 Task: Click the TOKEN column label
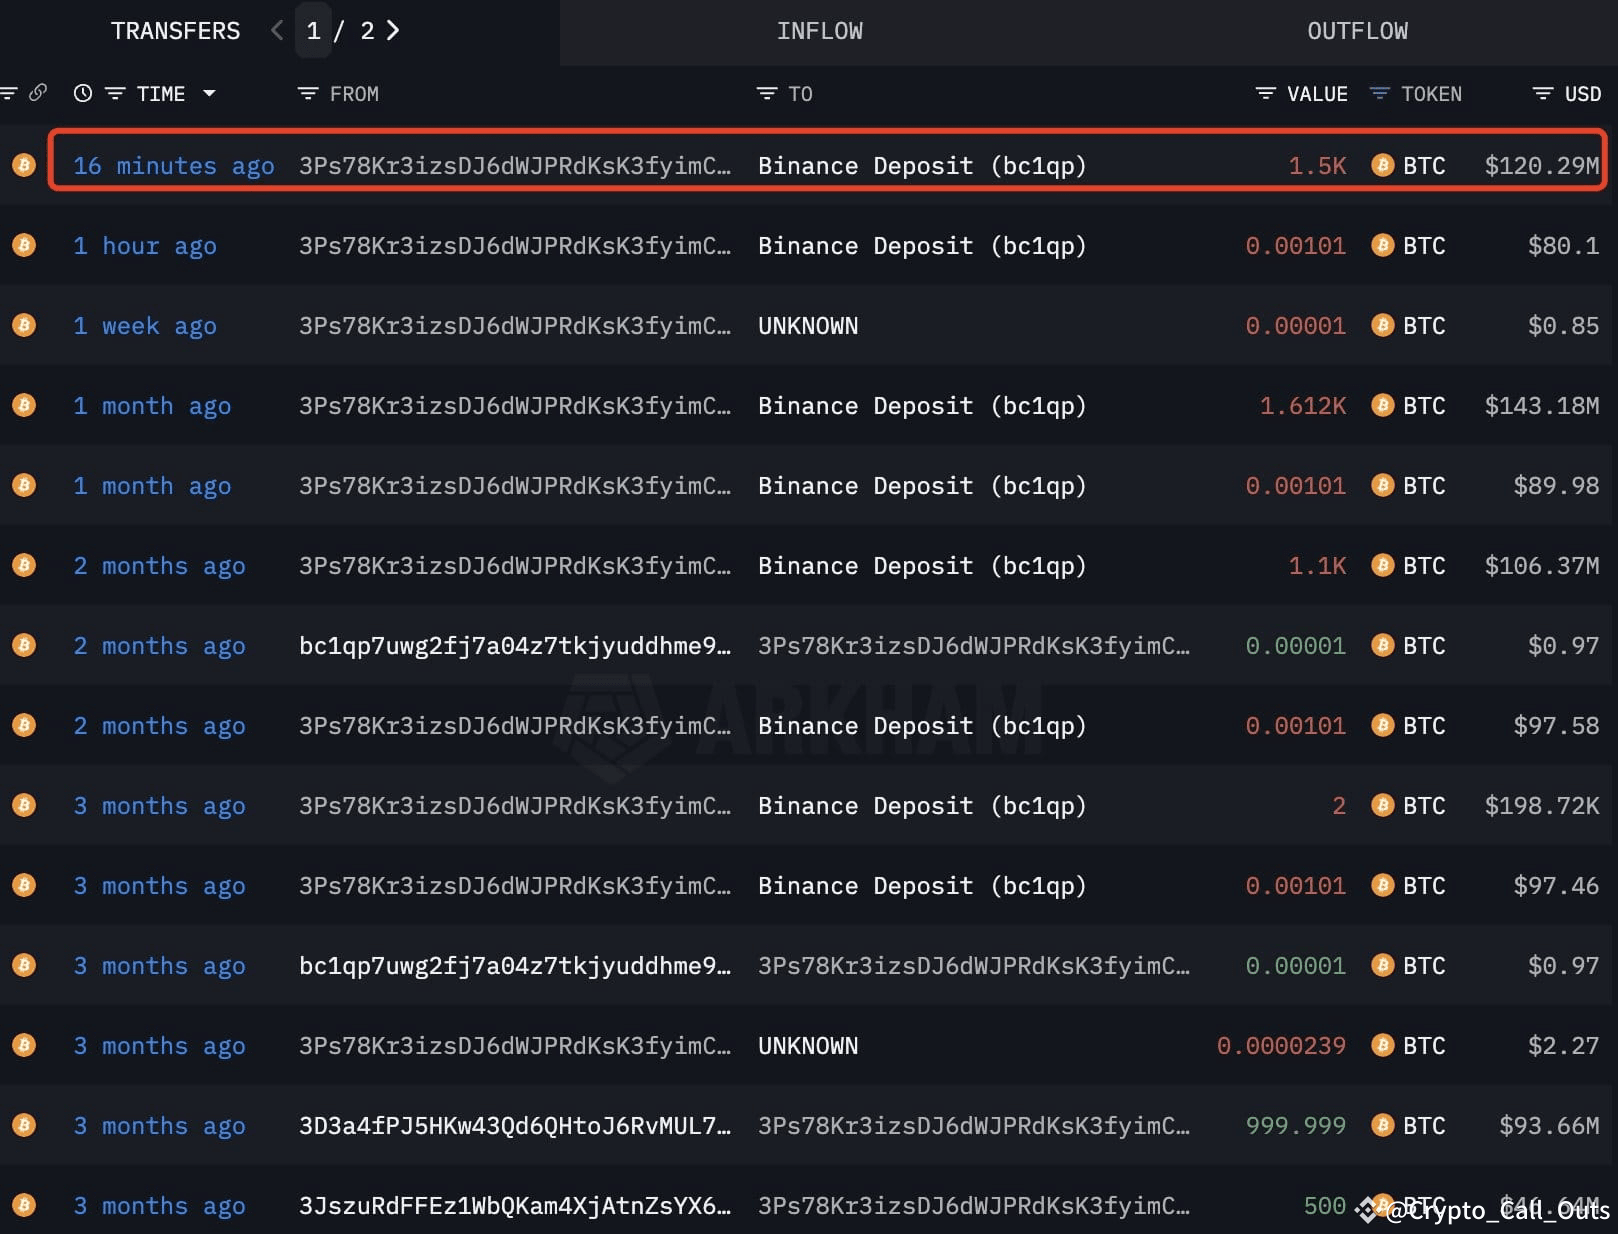click(x=1431, y=94)
